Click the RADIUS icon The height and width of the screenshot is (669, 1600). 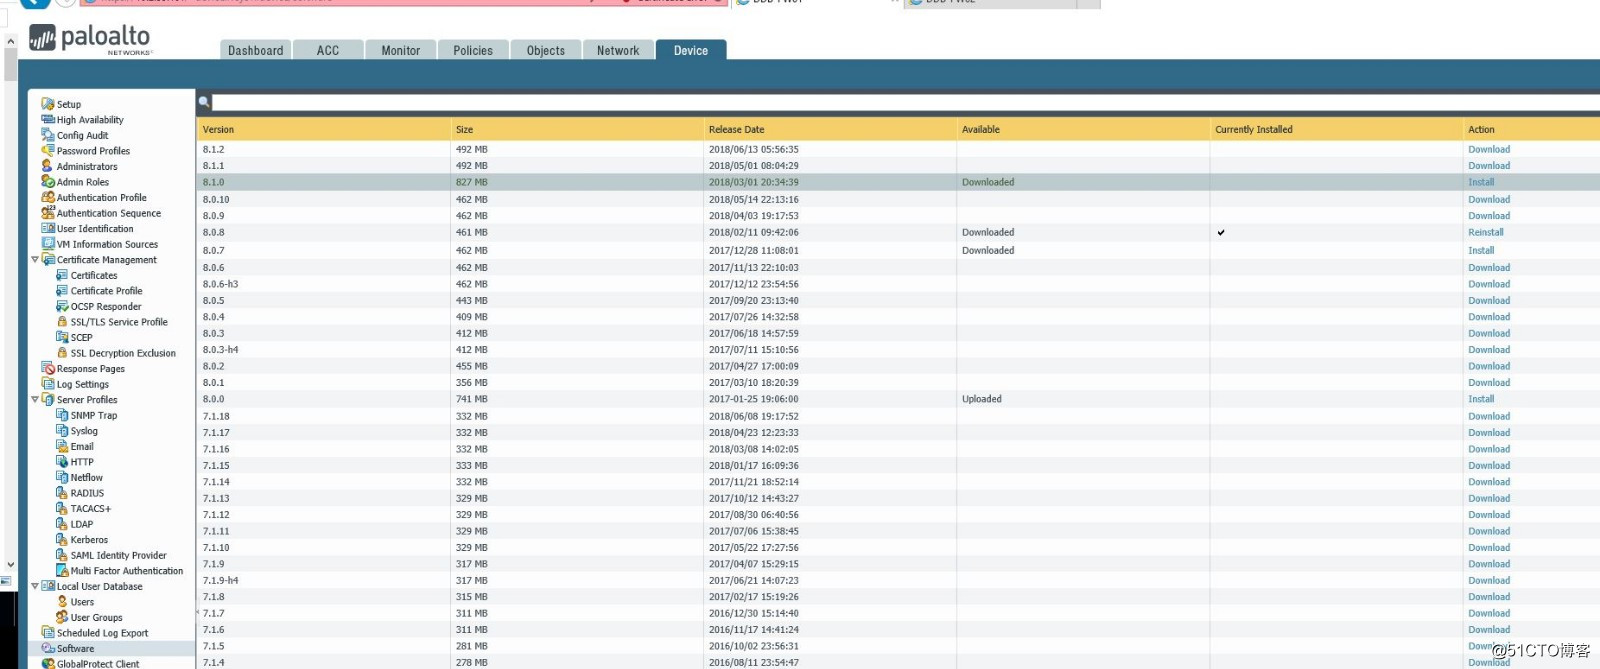62,493
